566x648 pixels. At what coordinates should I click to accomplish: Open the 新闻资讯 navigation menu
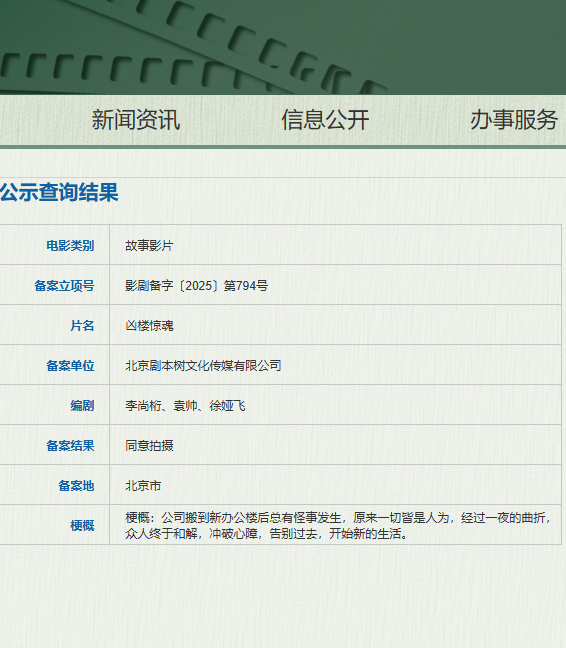pyautogui.click(x=136, y=120)
